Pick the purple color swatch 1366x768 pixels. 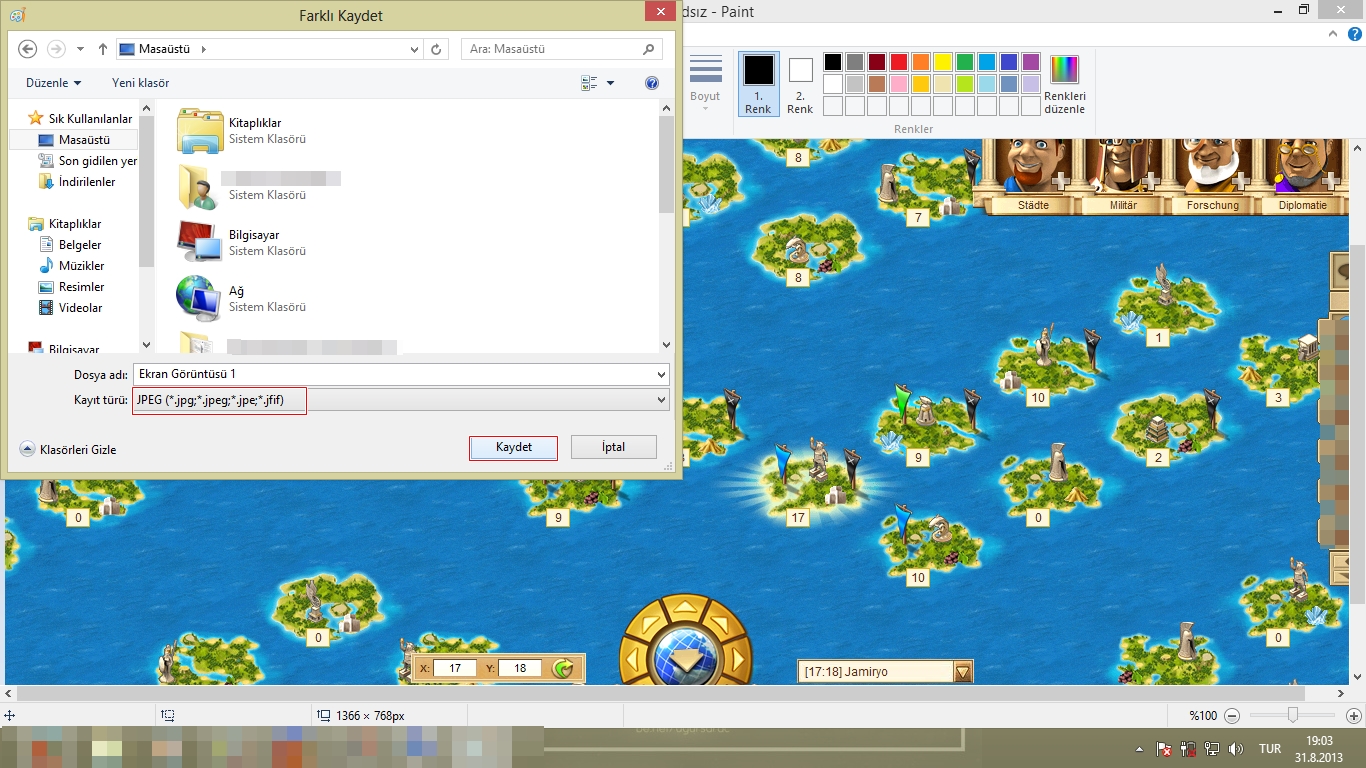click(1031, 62)
